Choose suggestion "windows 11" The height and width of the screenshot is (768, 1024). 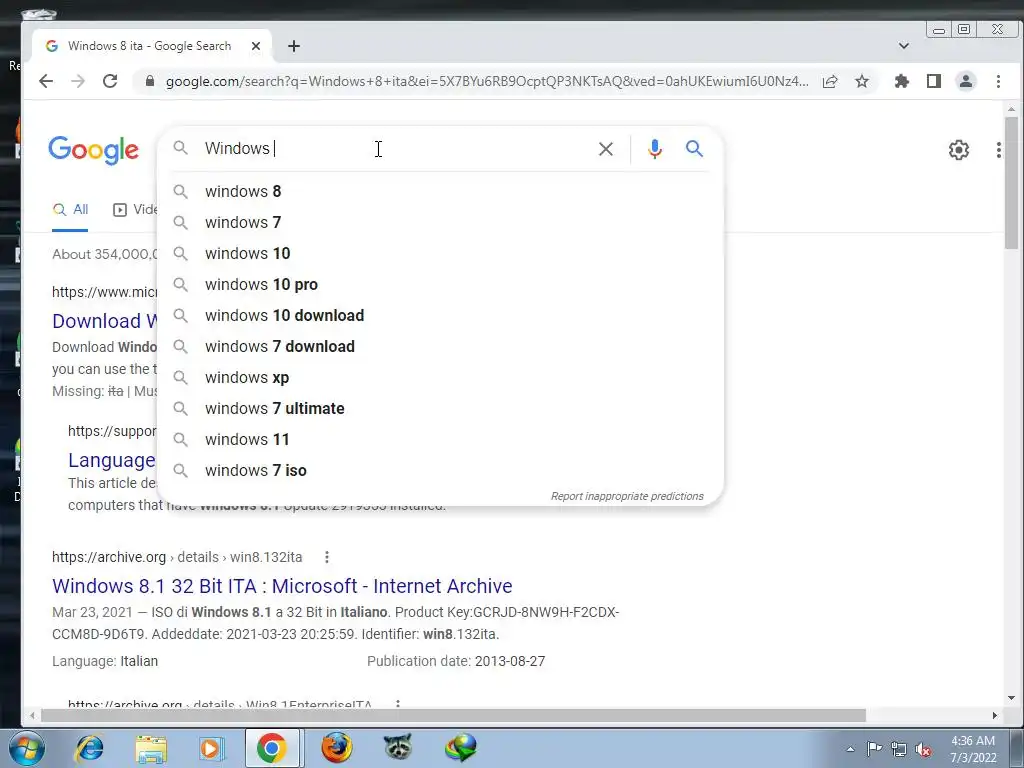point(440,440)
